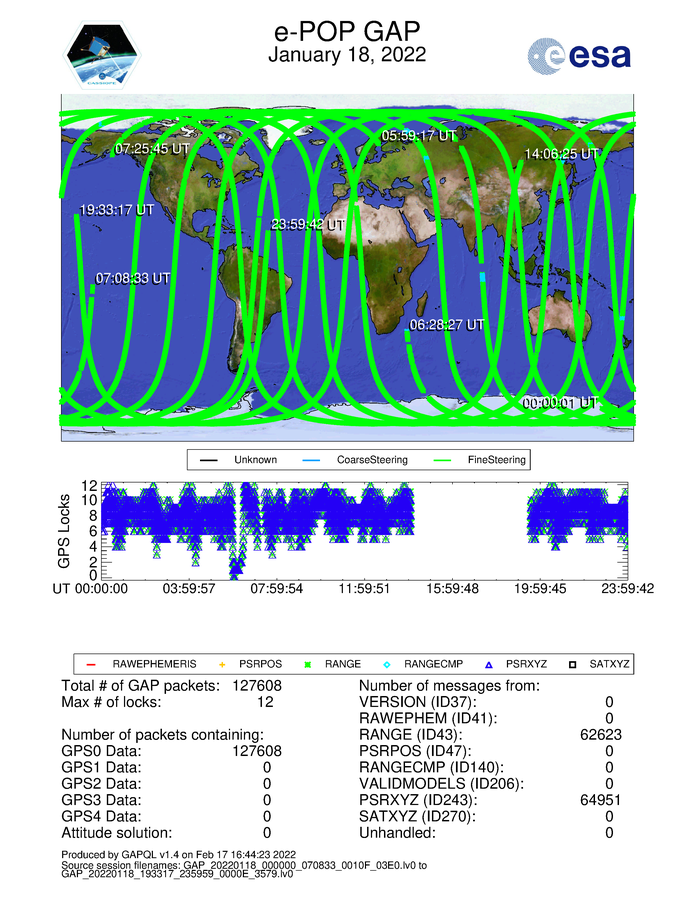The height and width of the screenshot is (899, 695).
Task: Select the 07:25:45 UT map timestamp
Action: tap(152, 148)
